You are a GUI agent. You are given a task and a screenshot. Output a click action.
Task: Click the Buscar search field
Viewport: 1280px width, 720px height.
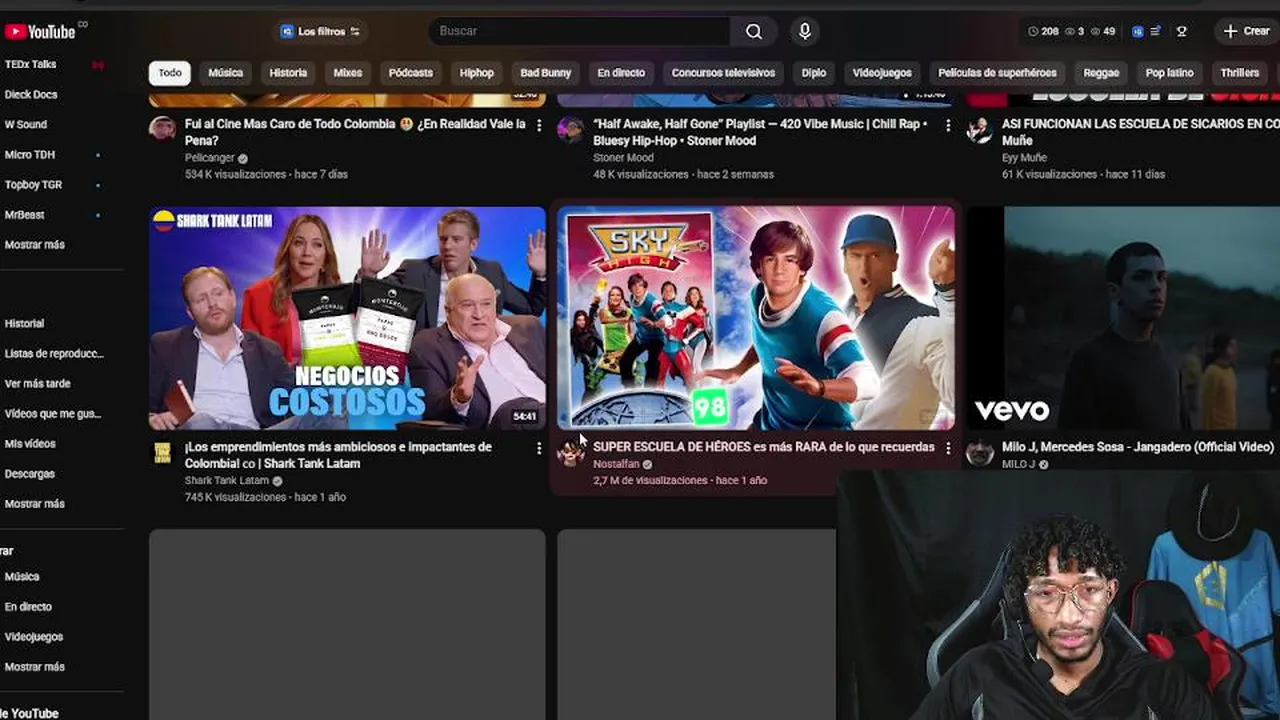(x=580, y=31)
